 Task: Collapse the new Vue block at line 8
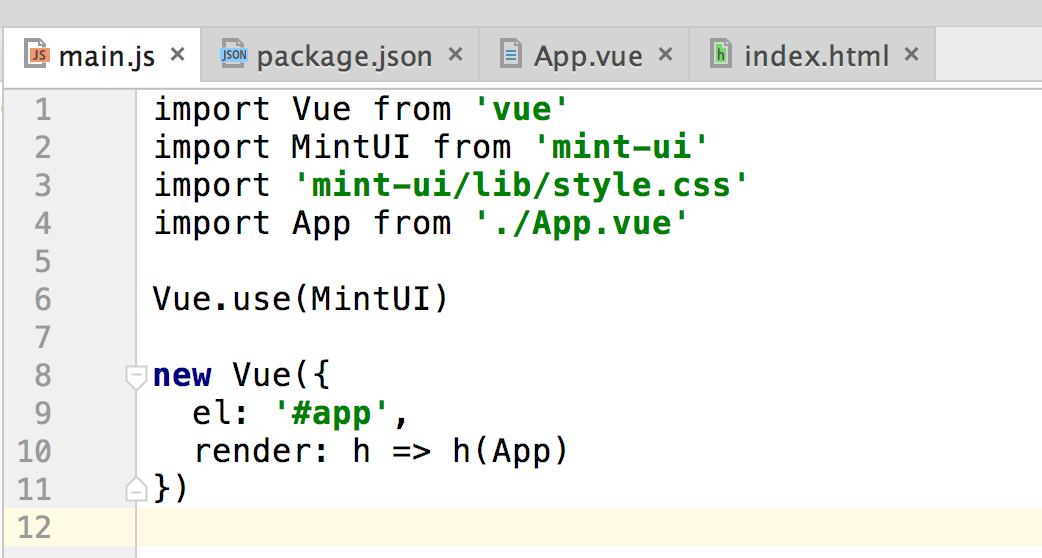click(136, 377)
